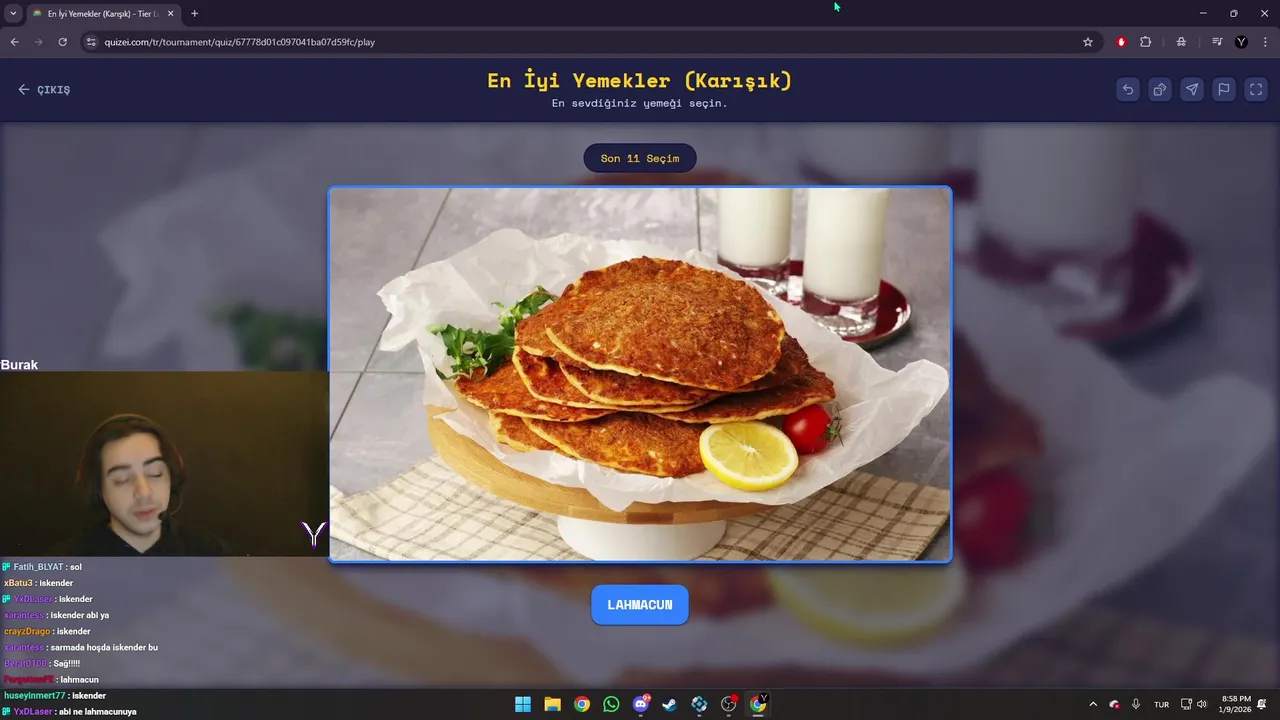Viewport: 1280px width, 720px height.
Task: Navigate forward in browser
Action: [x=38, y=42]
